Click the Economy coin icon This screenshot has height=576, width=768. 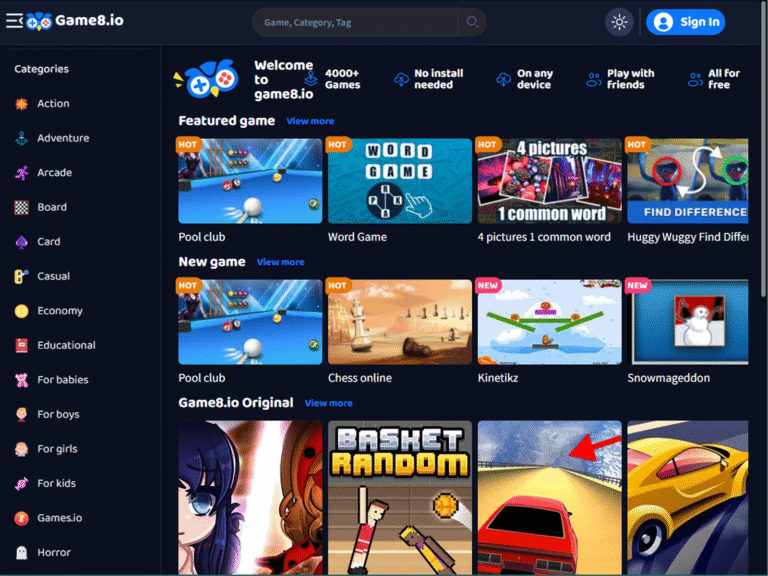click(x=22, y=311)
